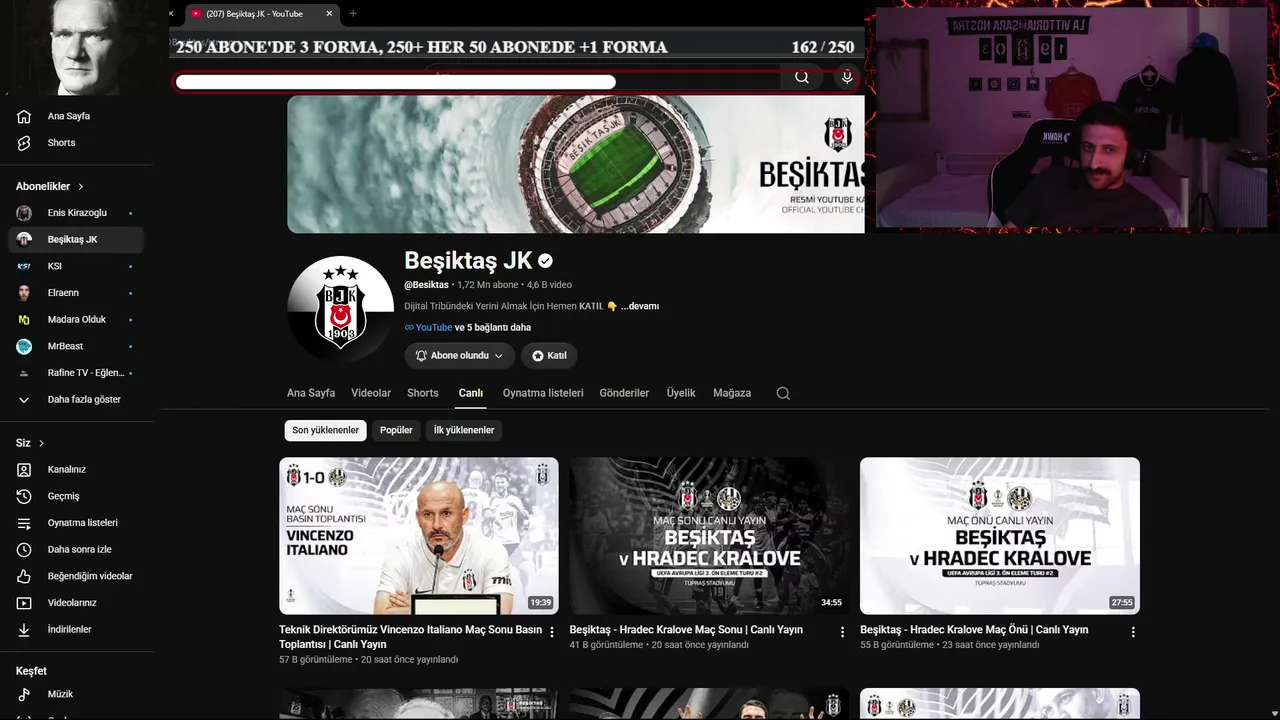Open Vincenzo Italiano press conference thumbnail
The width and height of the screenshot is (1280, 720).
coord(419,536)
